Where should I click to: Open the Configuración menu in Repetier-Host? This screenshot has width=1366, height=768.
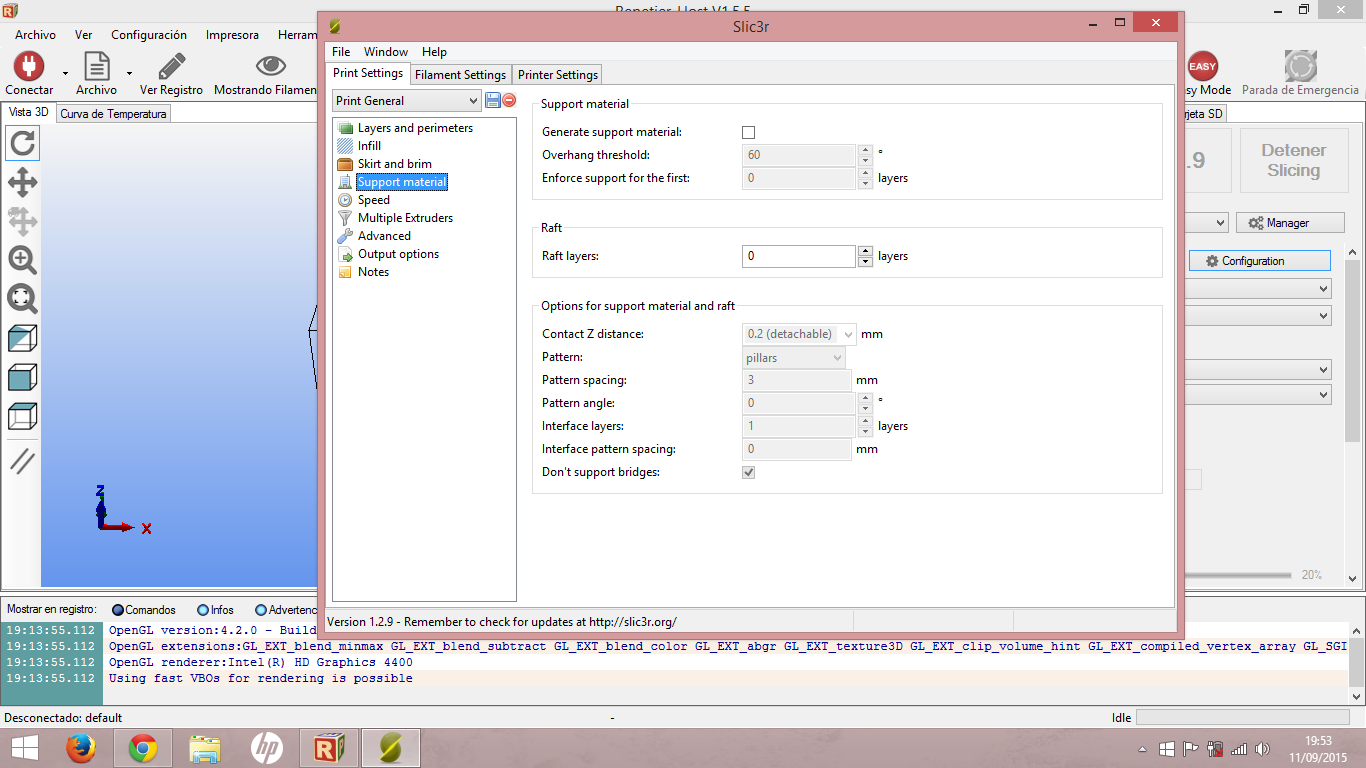[149, 35]
